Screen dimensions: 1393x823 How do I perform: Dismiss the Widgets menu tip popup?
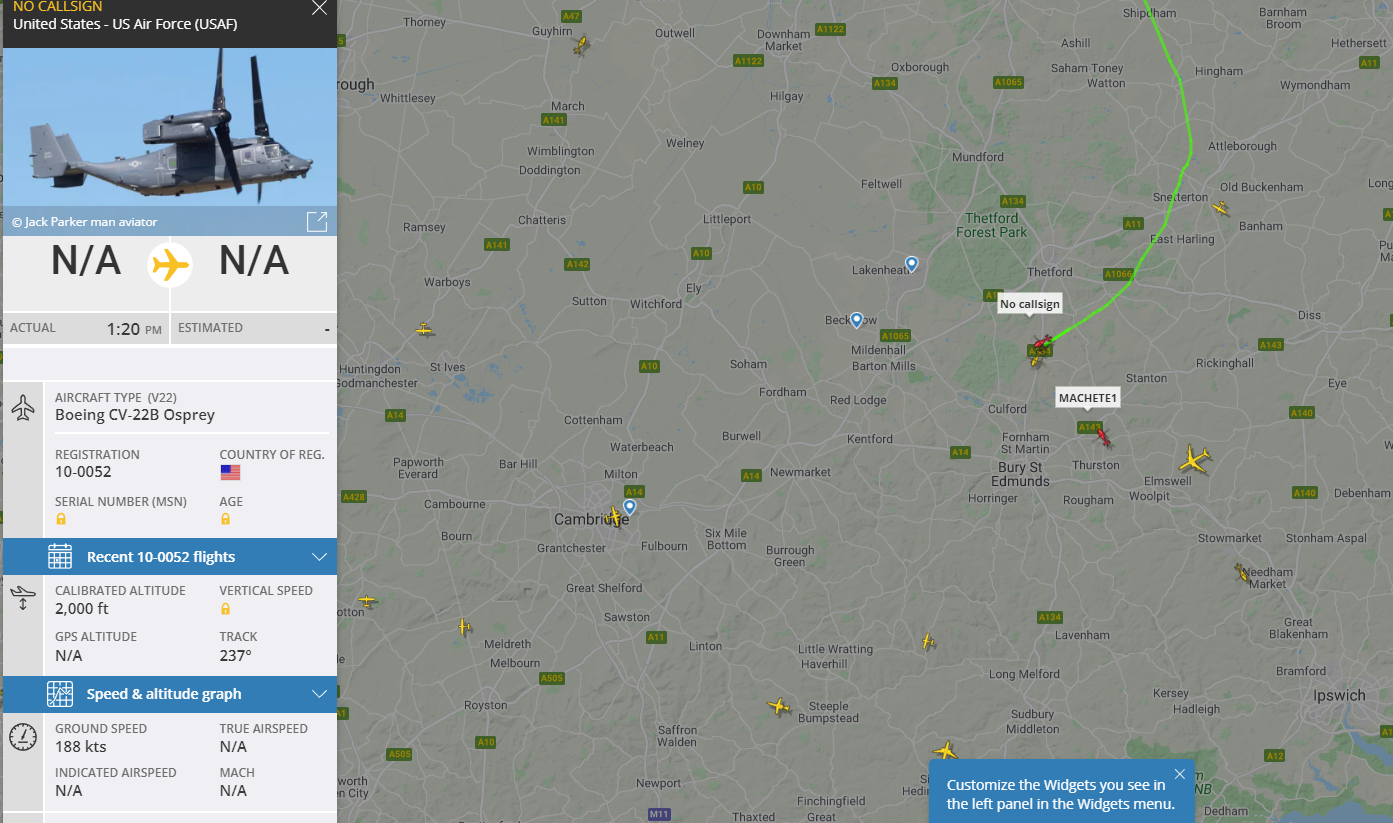point(1180,774)
